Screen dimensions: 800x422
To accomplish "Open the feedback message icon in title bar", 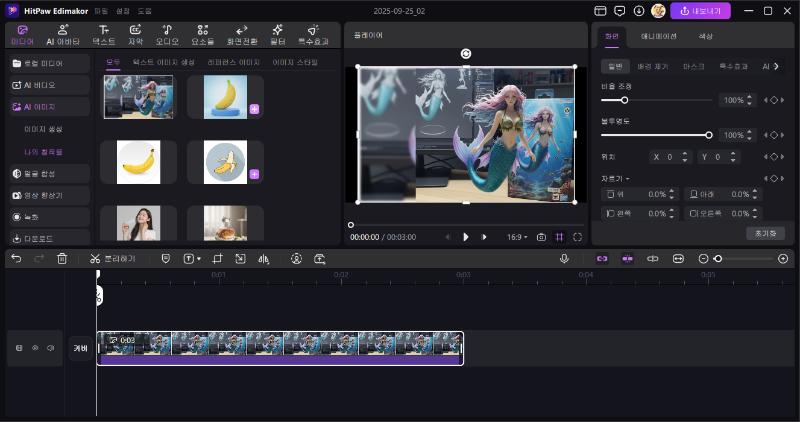I will (619, 11).
